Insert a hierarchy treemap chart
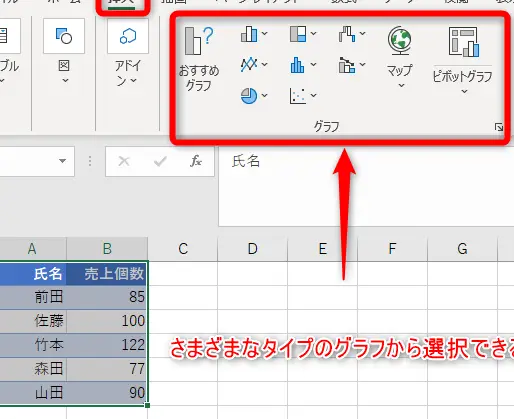 point(303,34)
